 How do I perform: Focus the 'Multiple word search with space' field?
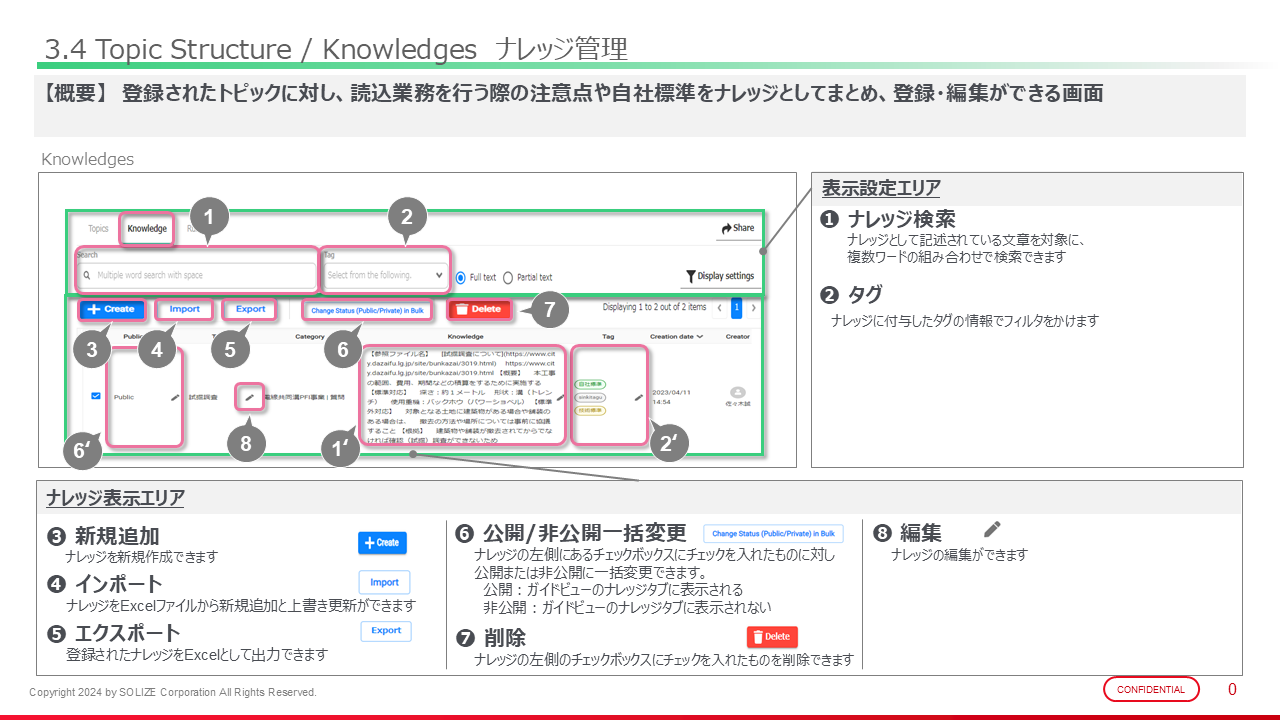coord(205,275)
